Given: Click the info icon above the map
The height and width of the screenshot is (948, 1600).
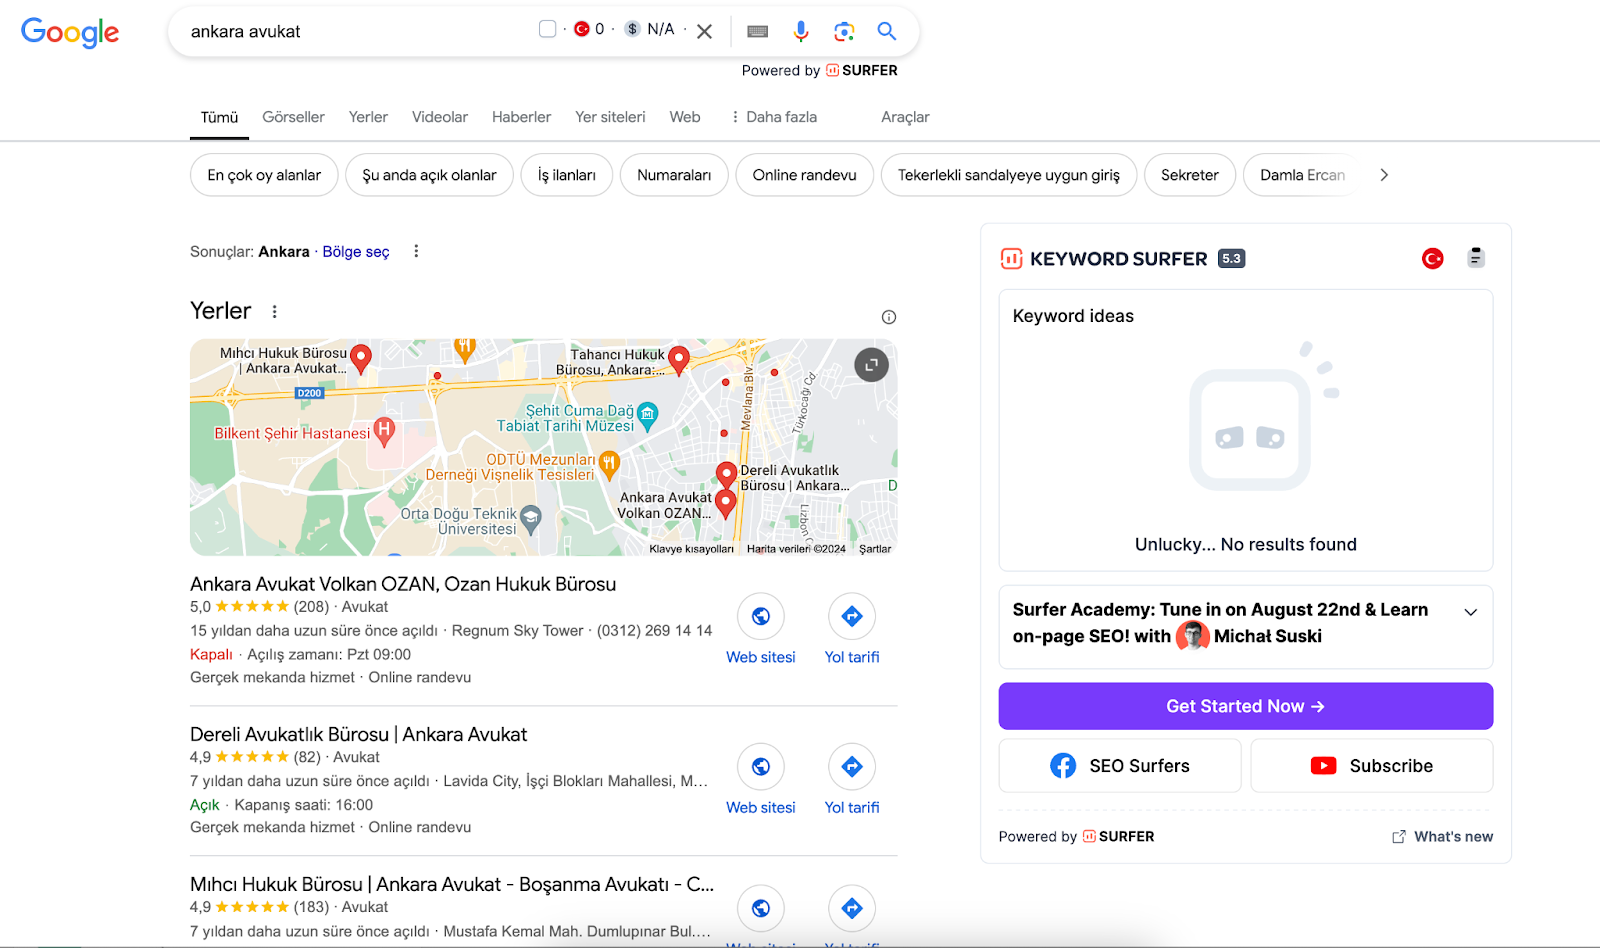Looking at the screenshot, I should (x=889, y=317).
